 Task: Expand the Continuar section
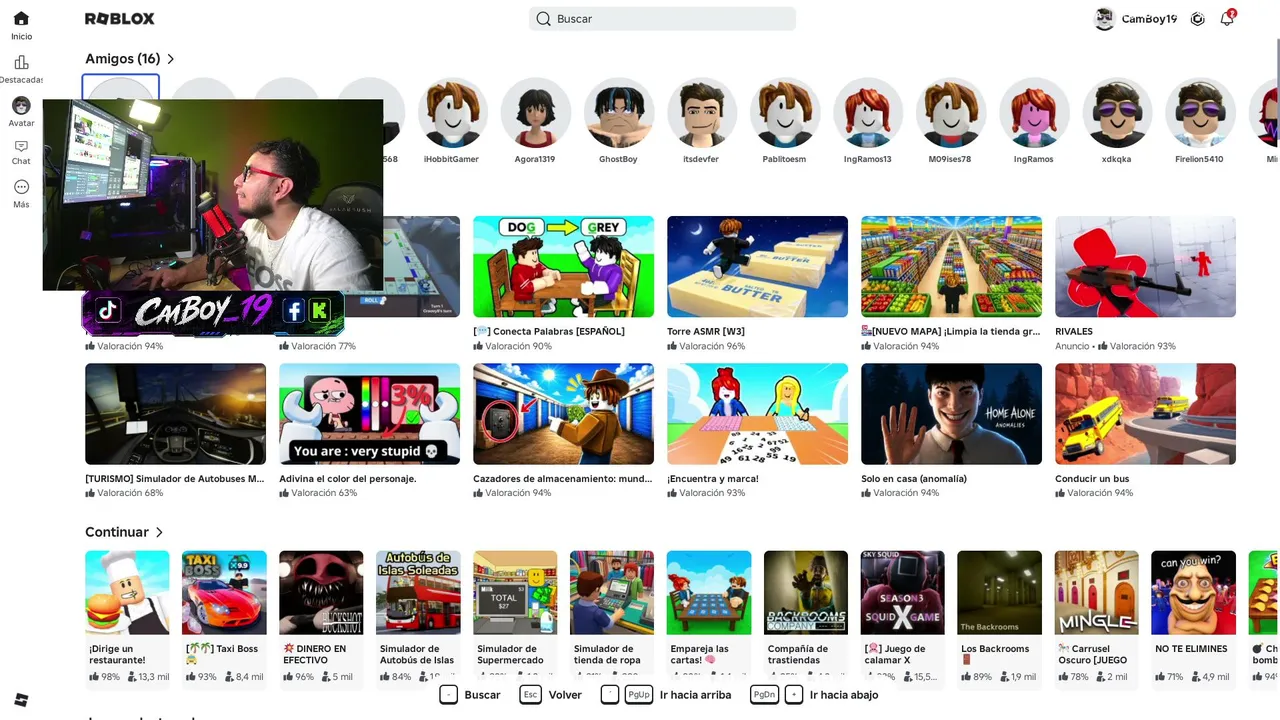tap(124, 532)
